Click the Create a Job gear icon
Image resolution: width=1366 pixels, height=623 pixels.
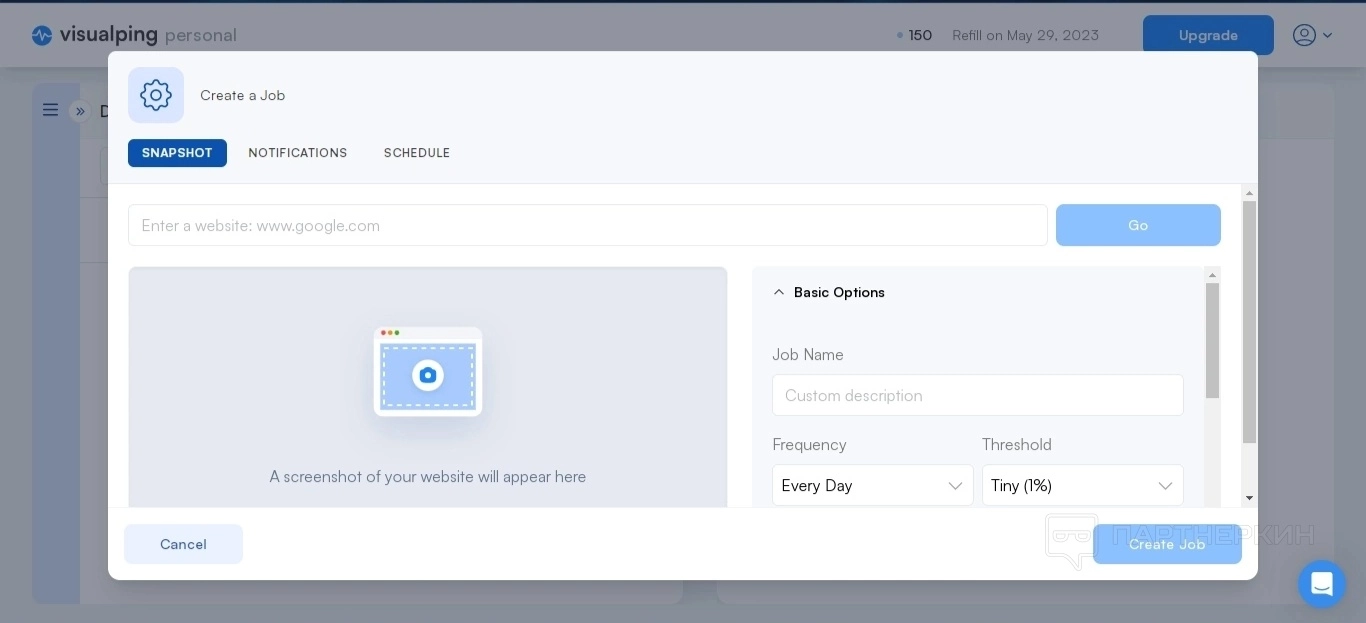pyautogui.click(x=156, y=95)
